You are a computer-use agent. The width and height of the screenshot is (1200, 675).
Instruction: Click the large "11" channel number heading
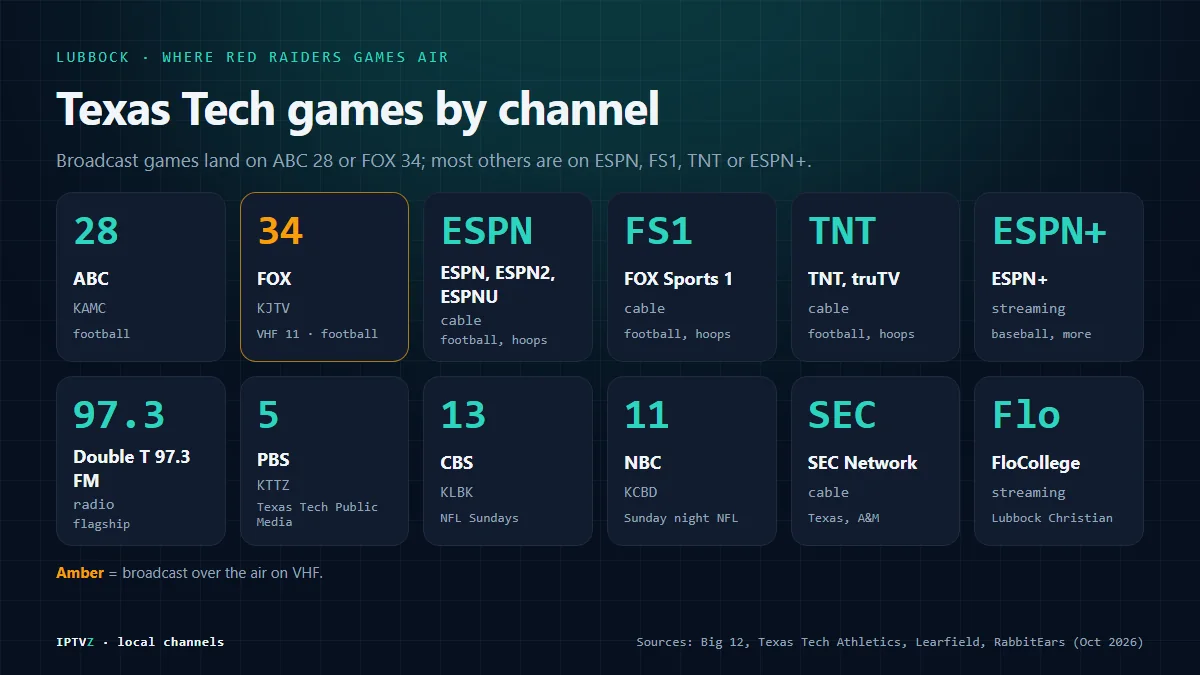(x=647, y=415)
